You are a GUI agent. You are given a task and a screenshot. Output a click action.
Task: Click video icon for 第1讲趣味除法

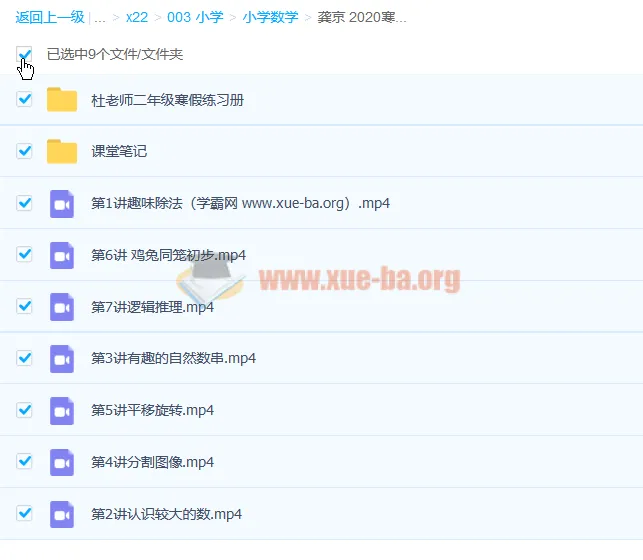click(x=62, y=204)
